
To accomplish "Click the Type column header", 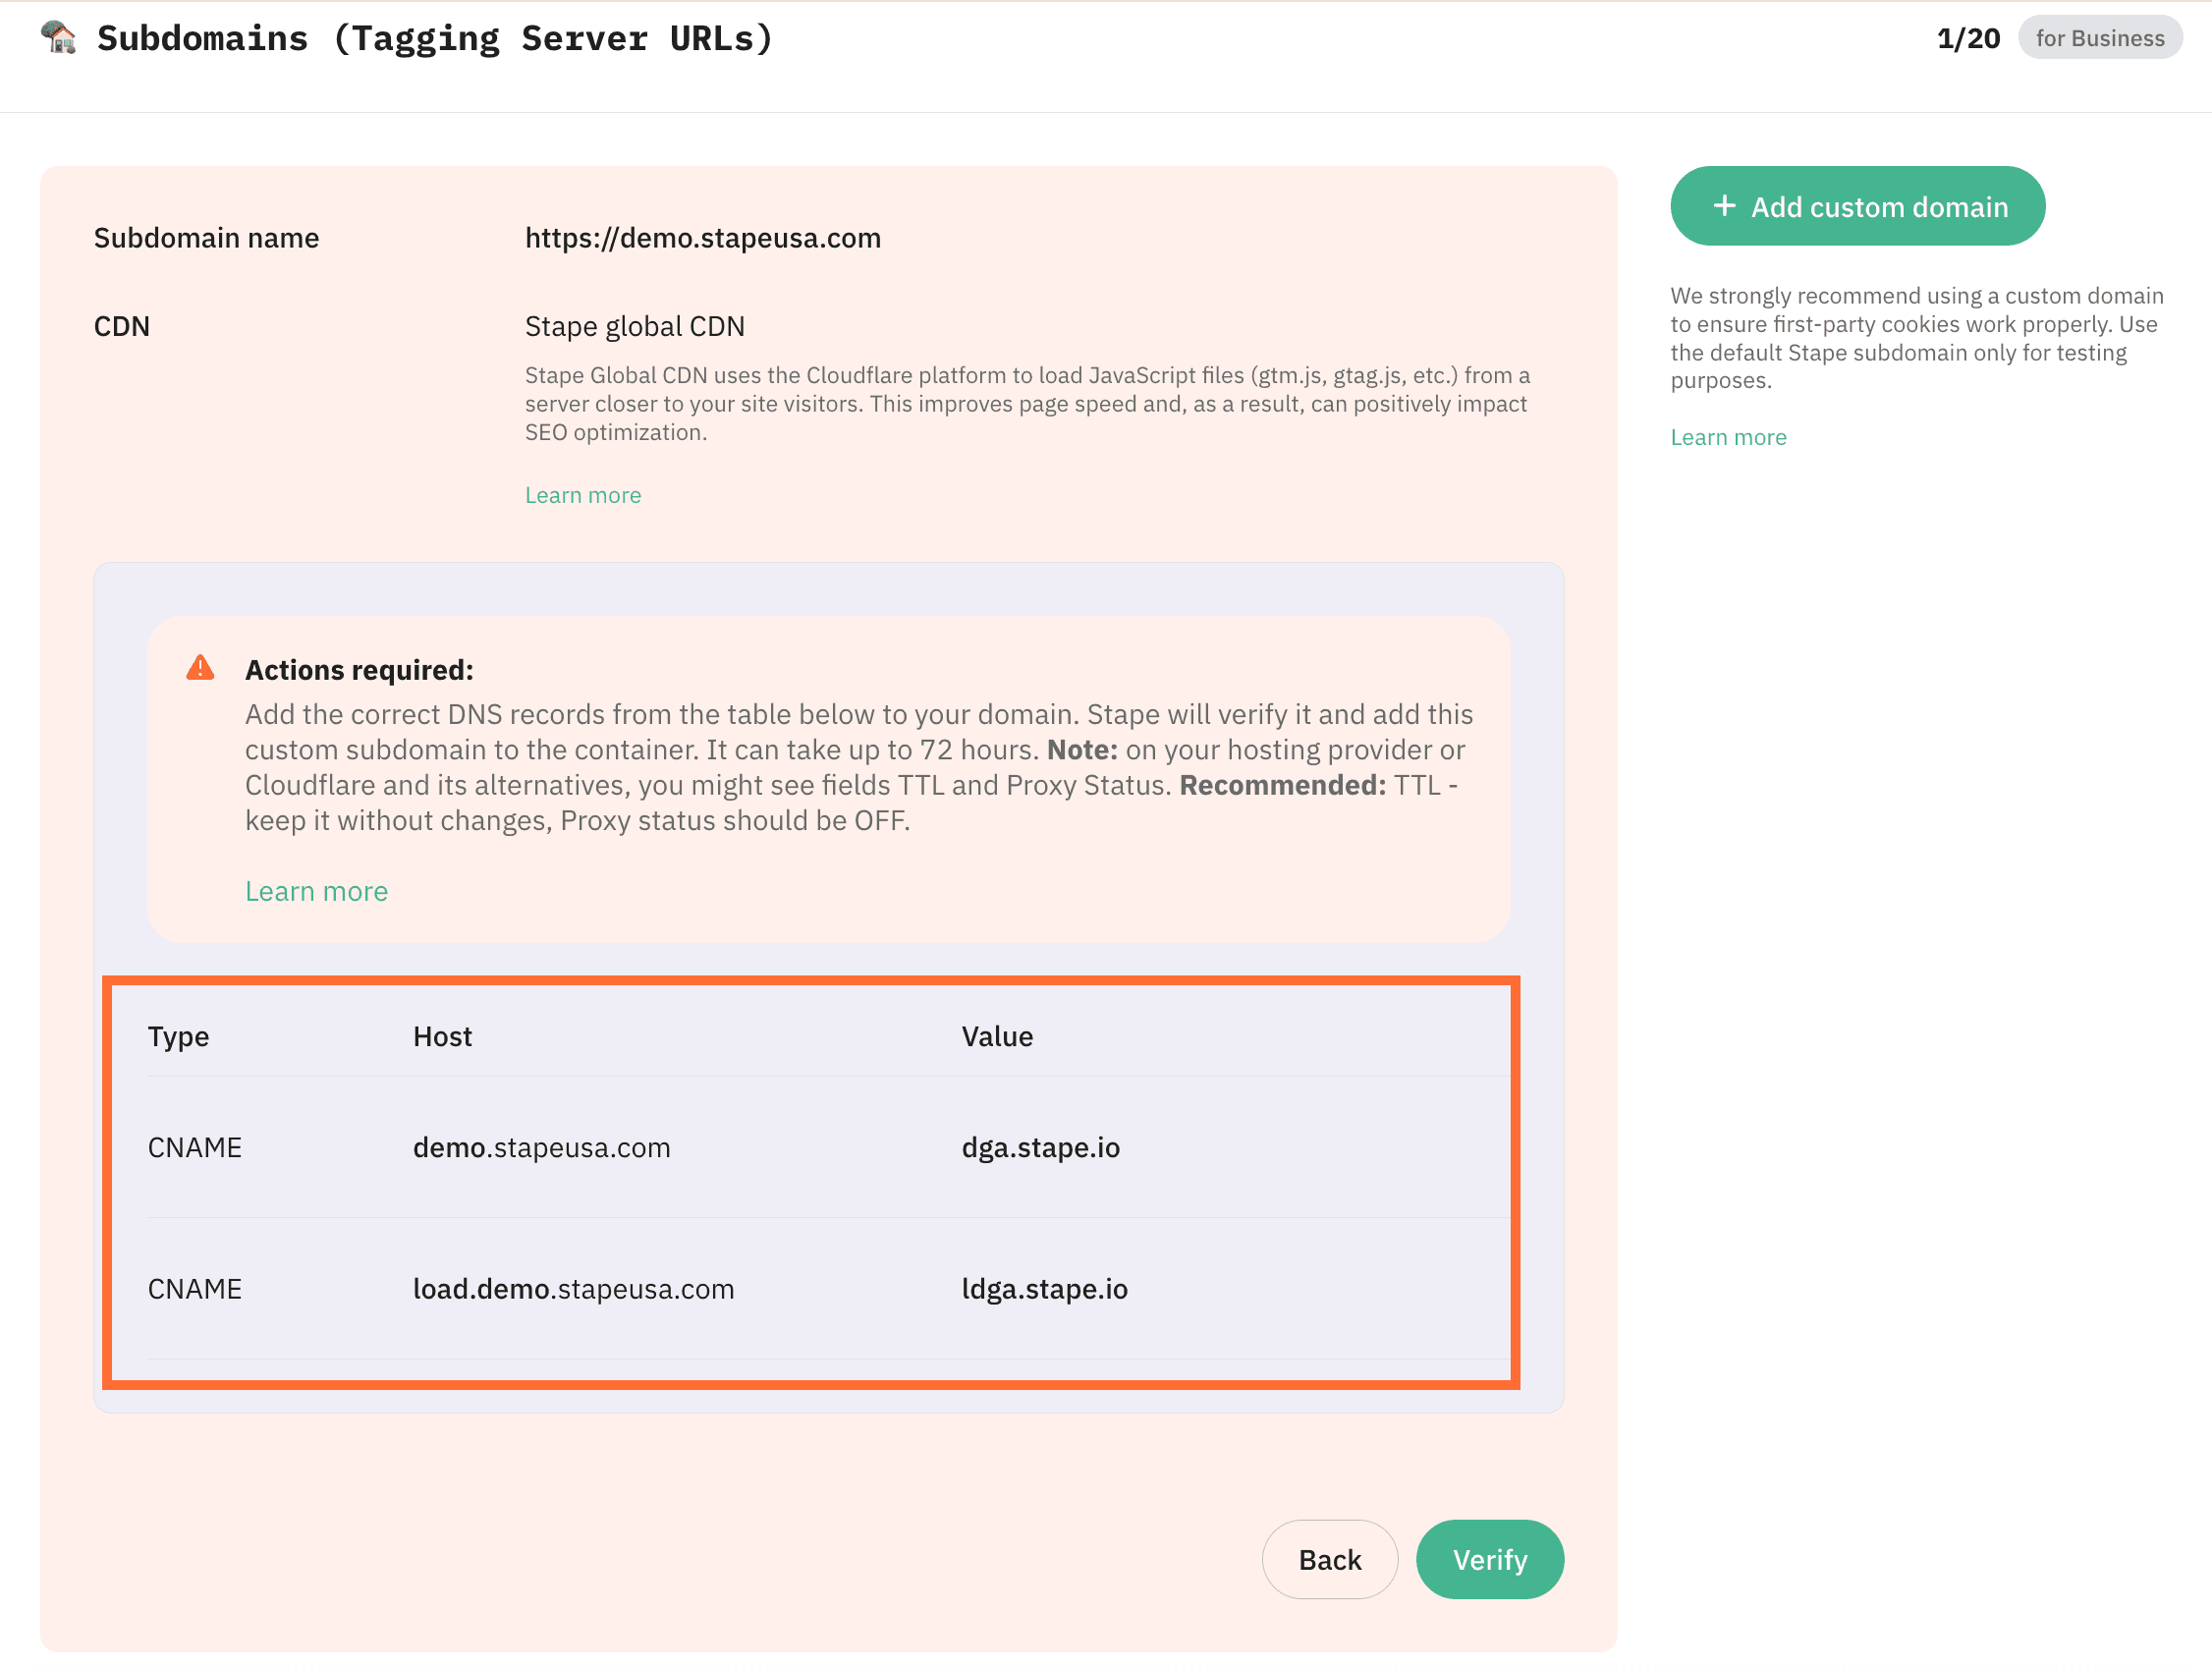I will point(178,1036).
